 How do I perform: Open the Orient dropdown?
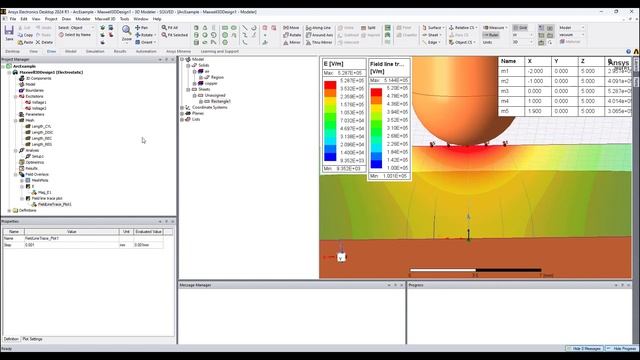(x=144, y=42)
